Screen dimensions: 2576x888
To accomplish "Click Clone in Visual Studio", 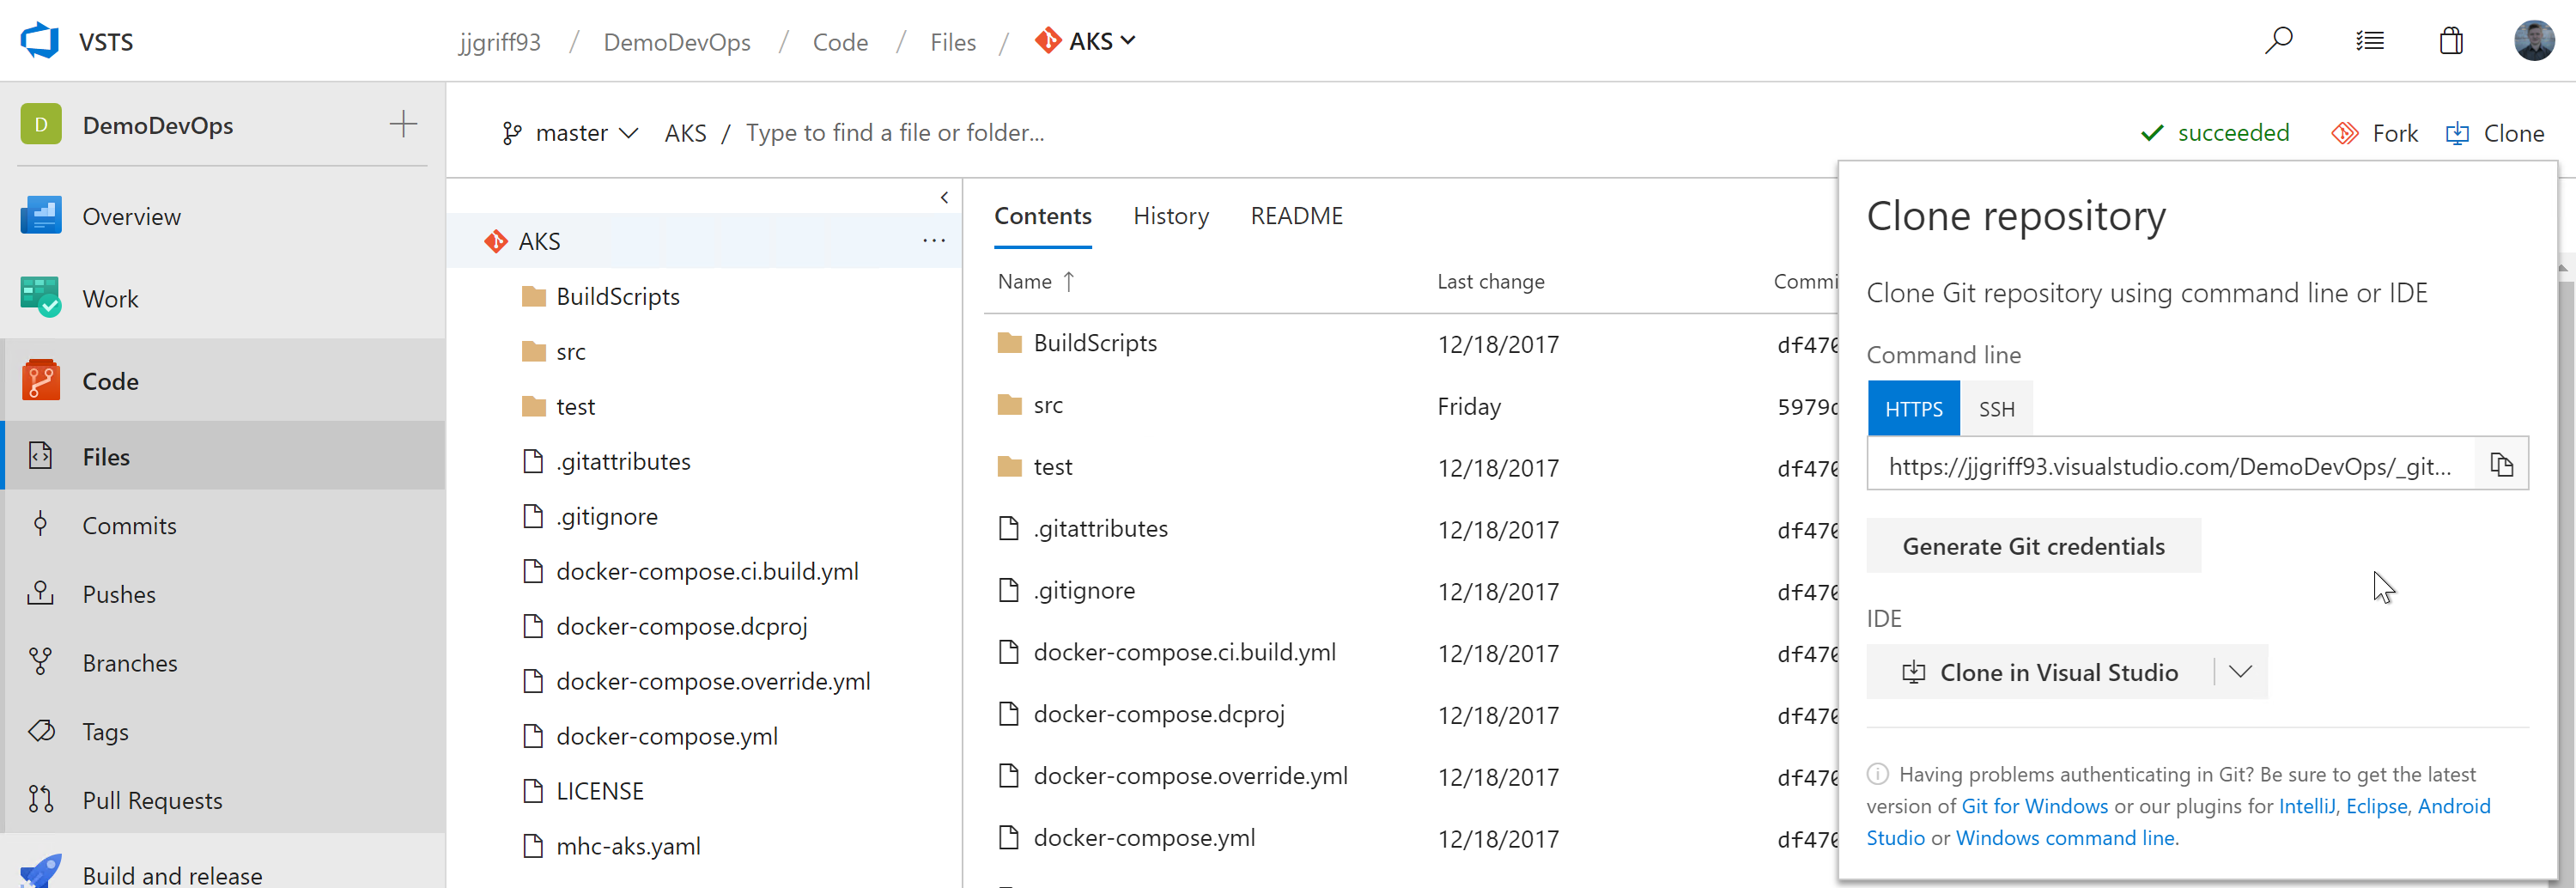I will tap(2040, 672).
